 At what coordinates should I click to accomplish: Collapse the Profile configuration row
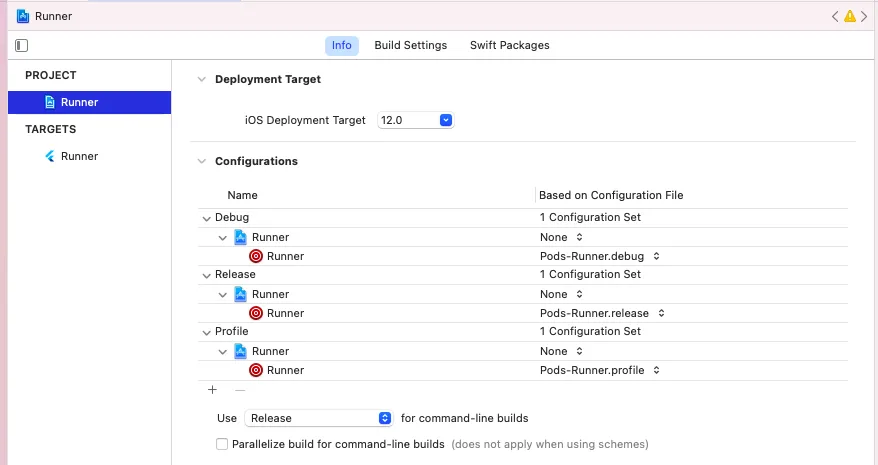click(205, 331)
